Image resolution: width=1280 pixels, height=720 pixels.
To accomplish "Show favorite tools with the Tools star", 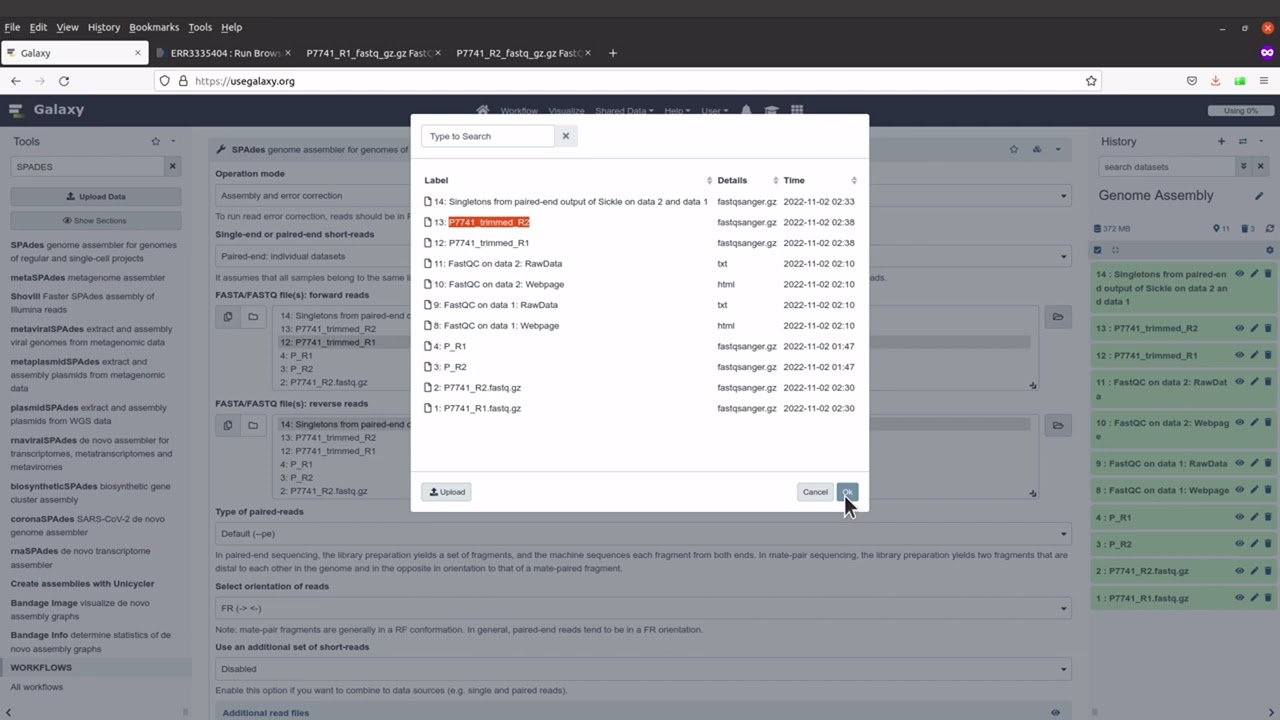I will coord(155,141).
